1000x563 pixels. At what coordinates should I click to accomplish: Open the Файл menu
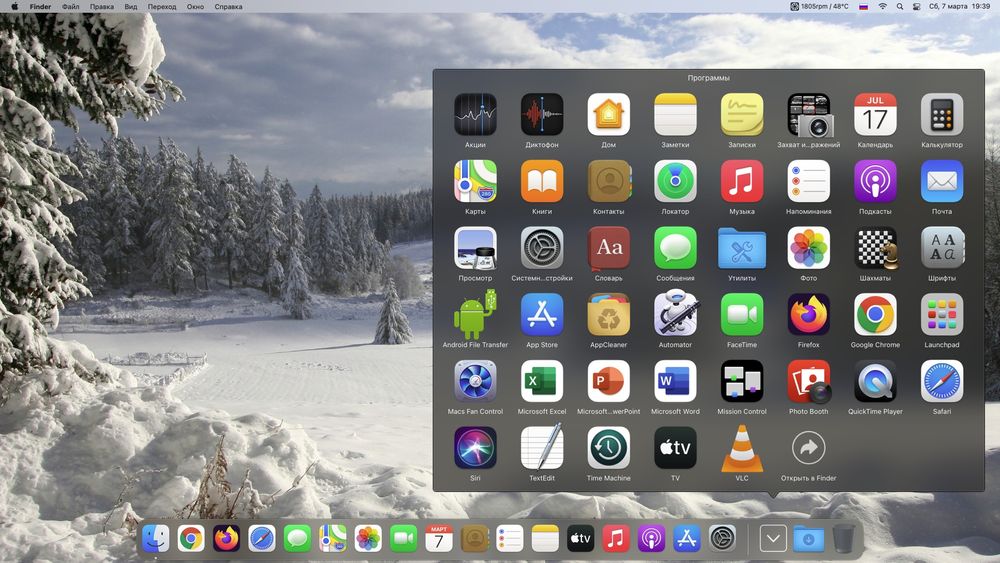(70, 6)
